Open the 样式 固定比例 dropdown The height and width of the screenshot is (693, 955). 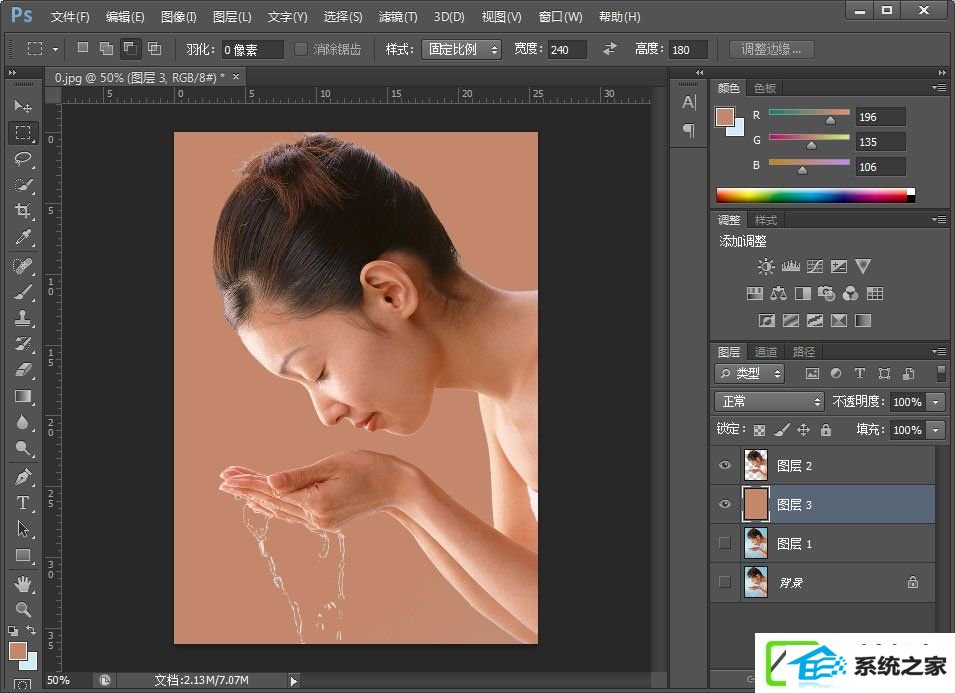click(x=460, y=49)
